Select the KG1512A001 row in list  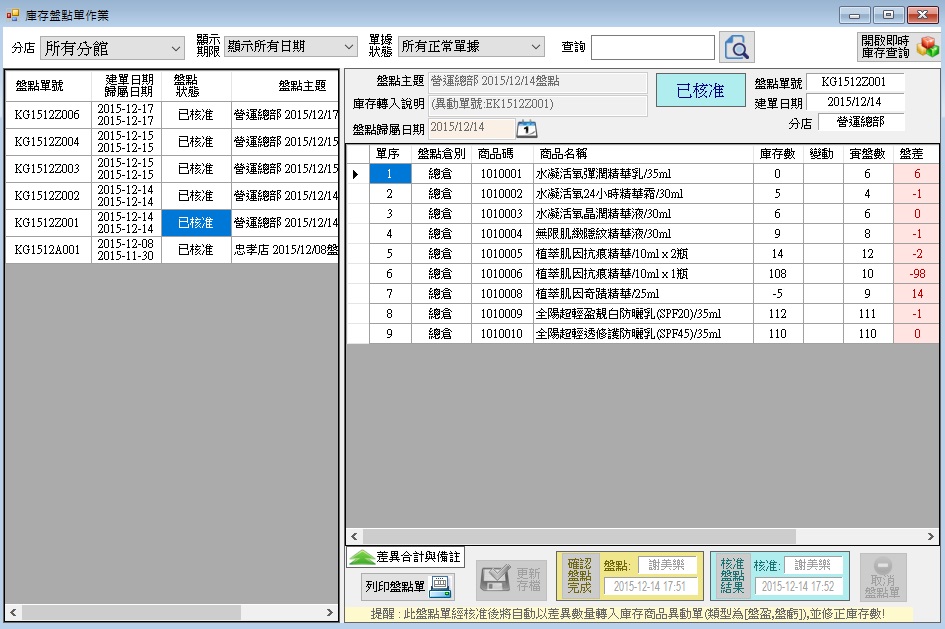(x=47, y=250)
